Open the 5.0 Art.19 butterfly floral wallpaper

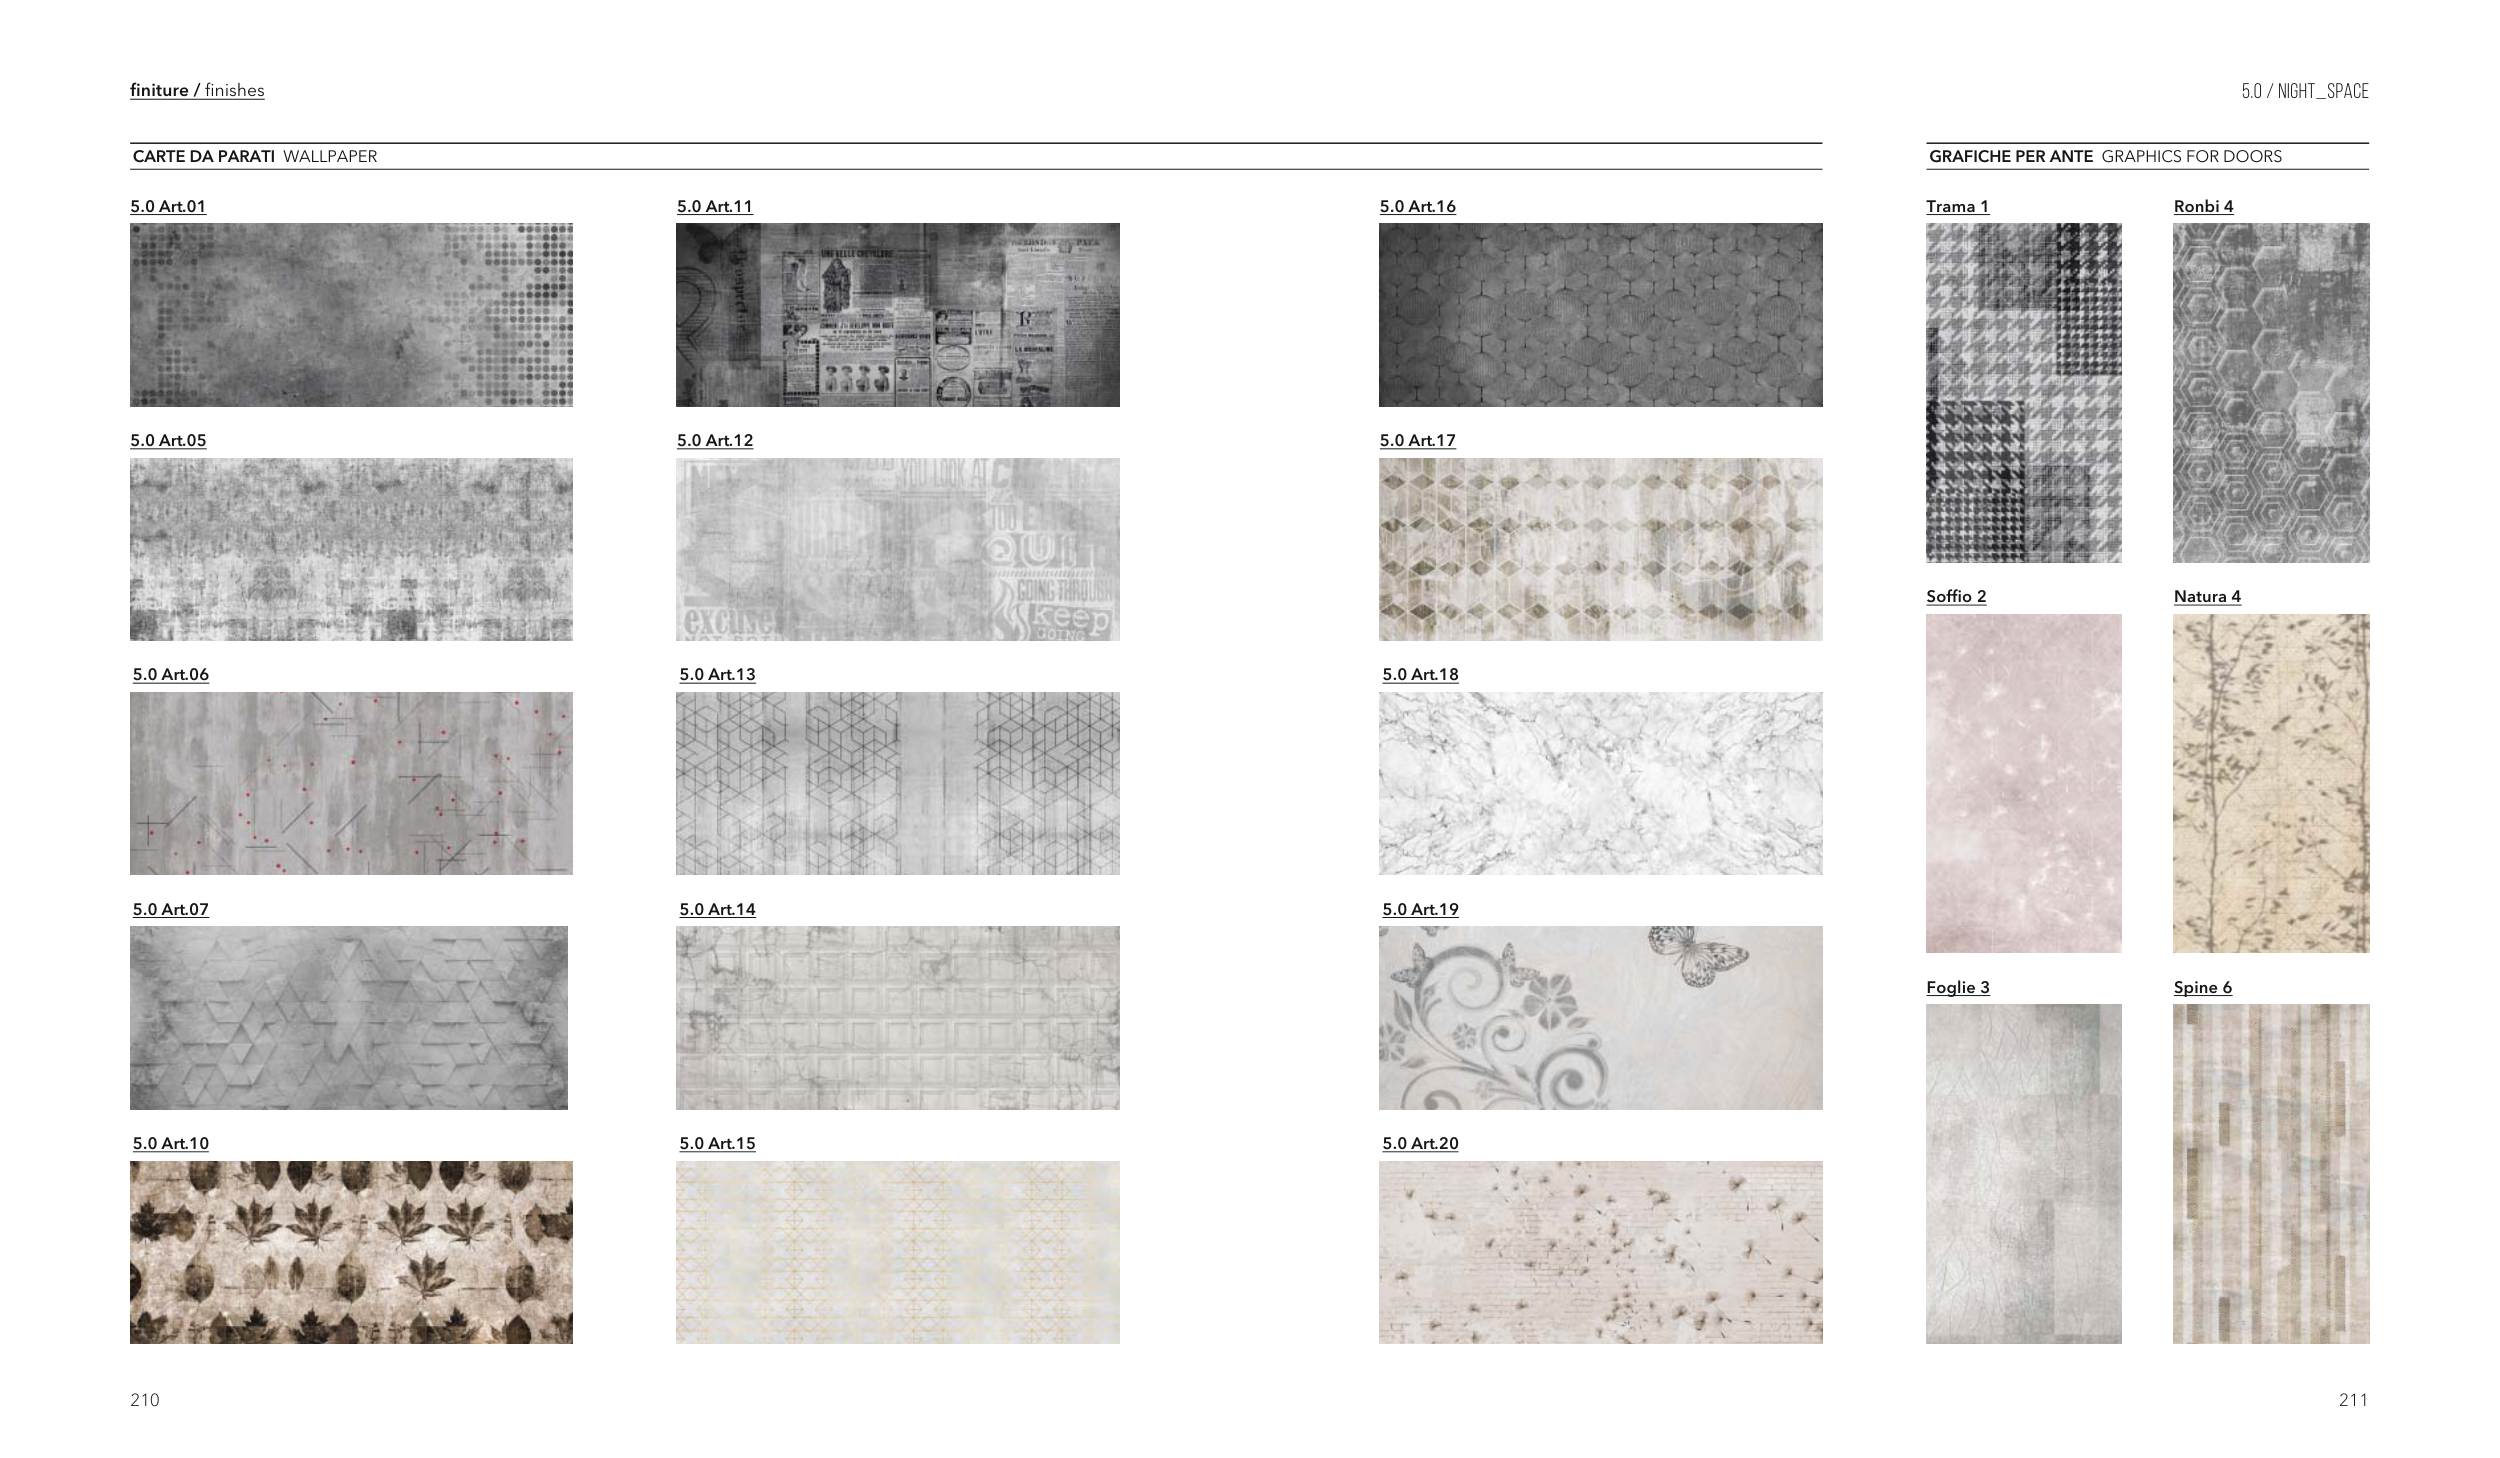(x=1600, y=1017)
